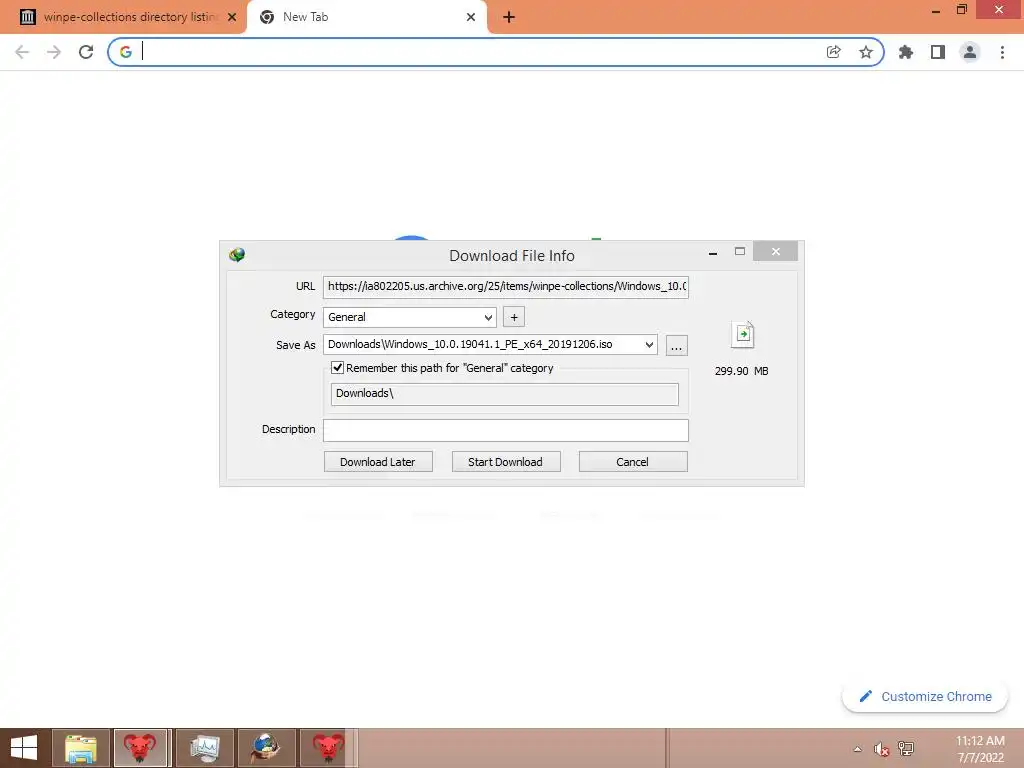Close the New Tab tab
The image size is (1024, 768).
coord(471,18)
